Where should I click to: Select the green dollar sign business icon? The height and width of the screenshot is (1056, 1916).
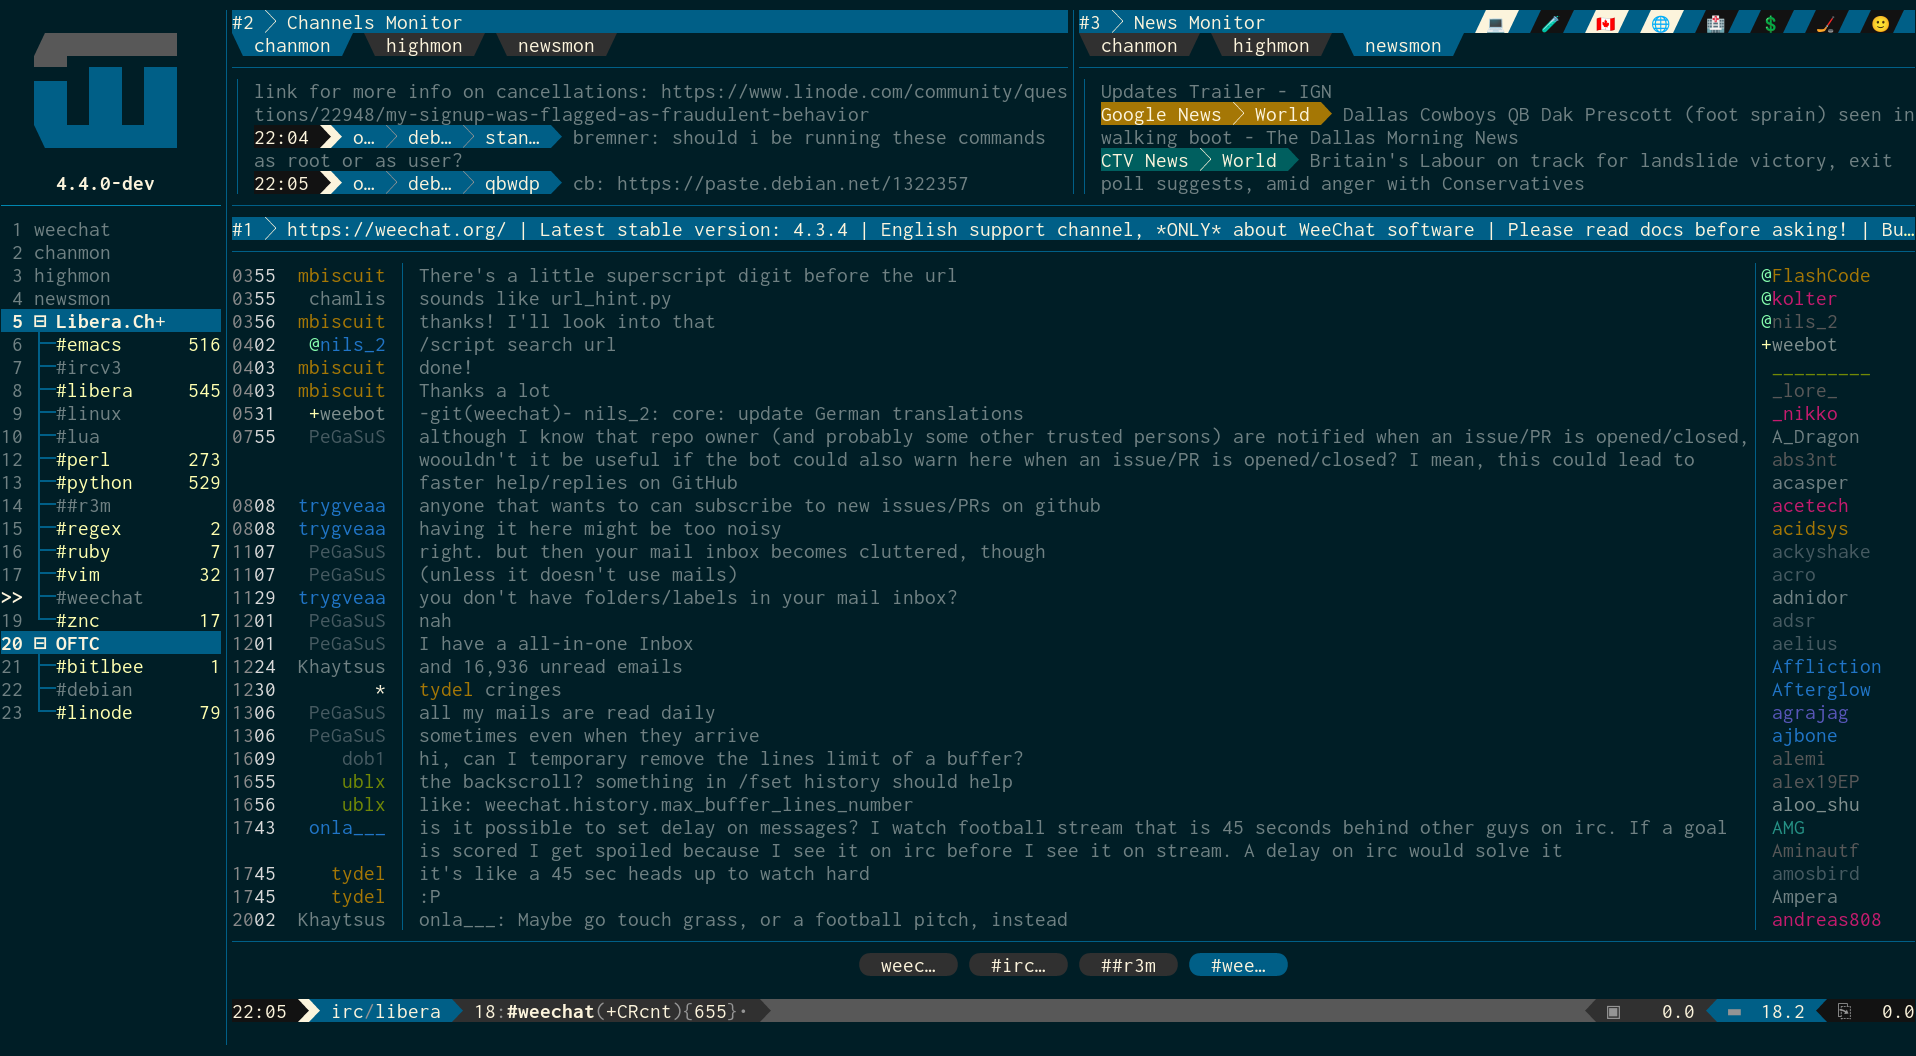1770,23
